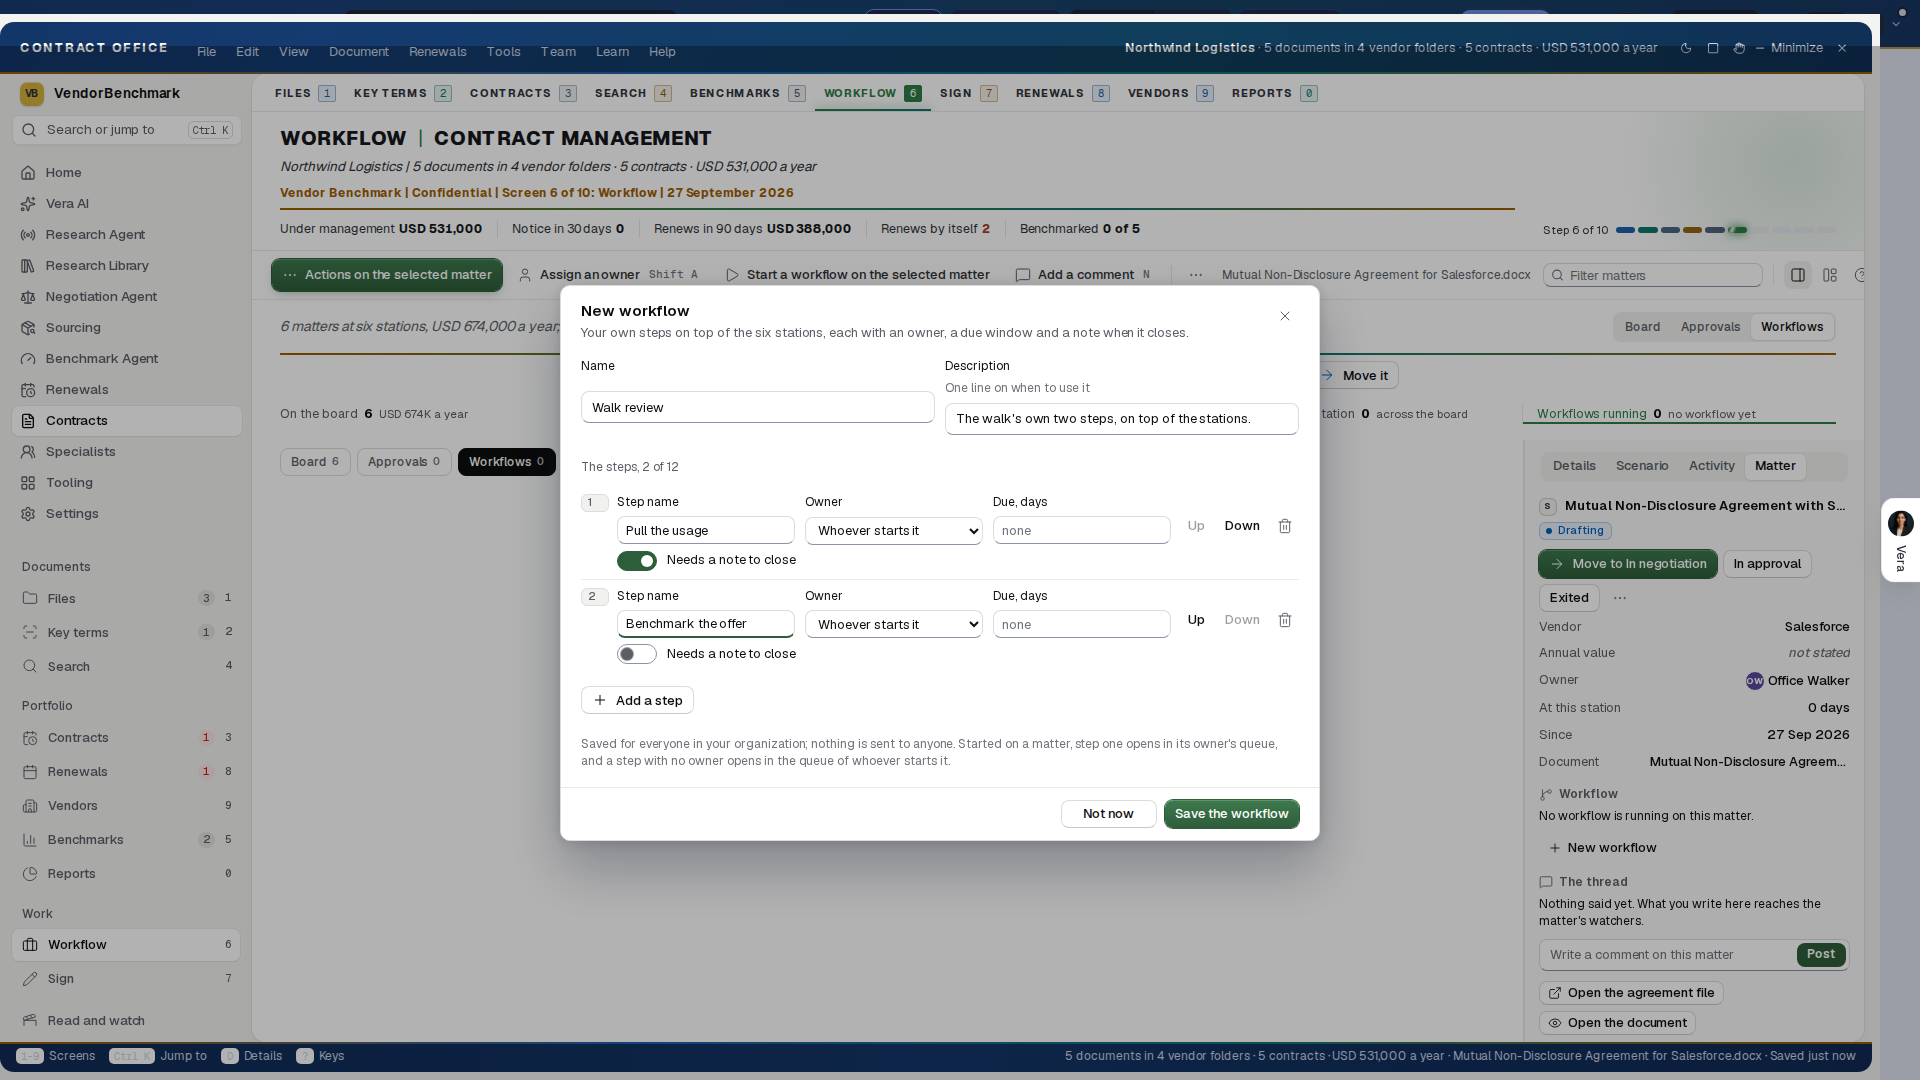
Task: Click the plus icon on Add a step
Action: tap(600, 700)
